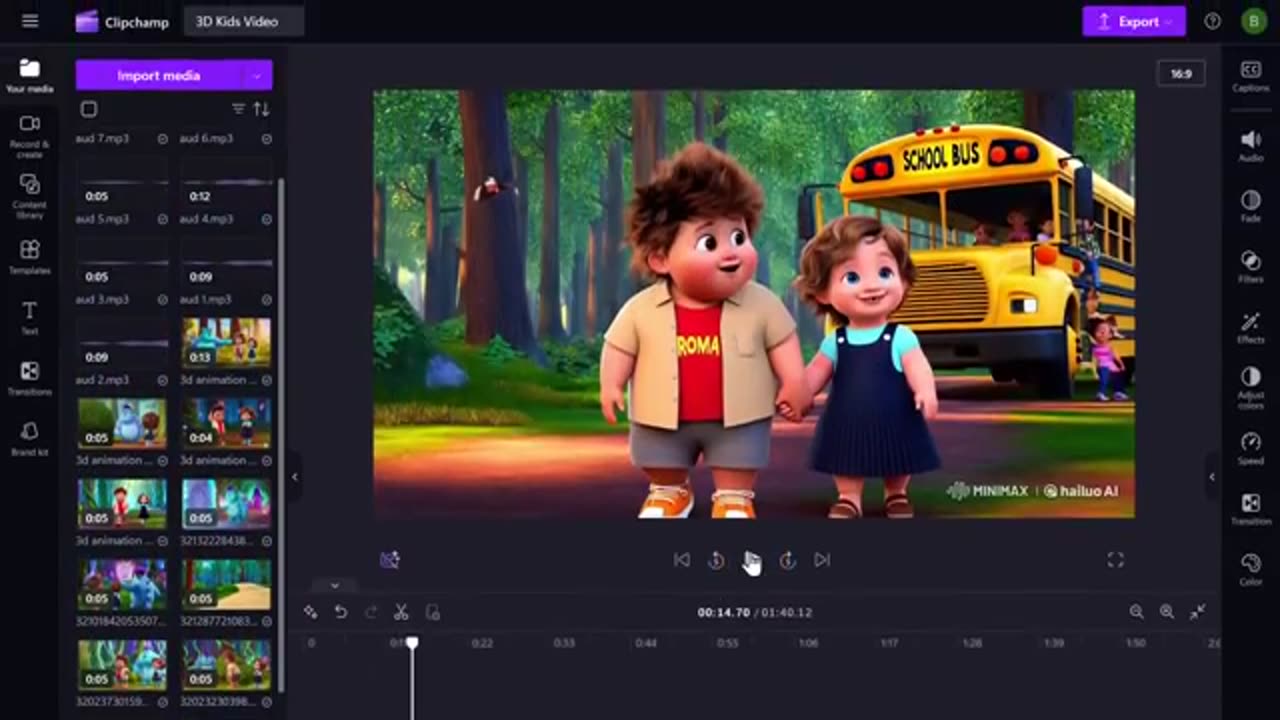
Task: Select the 0:04 3d animation video thumbnail
Action: pos(226,422)
